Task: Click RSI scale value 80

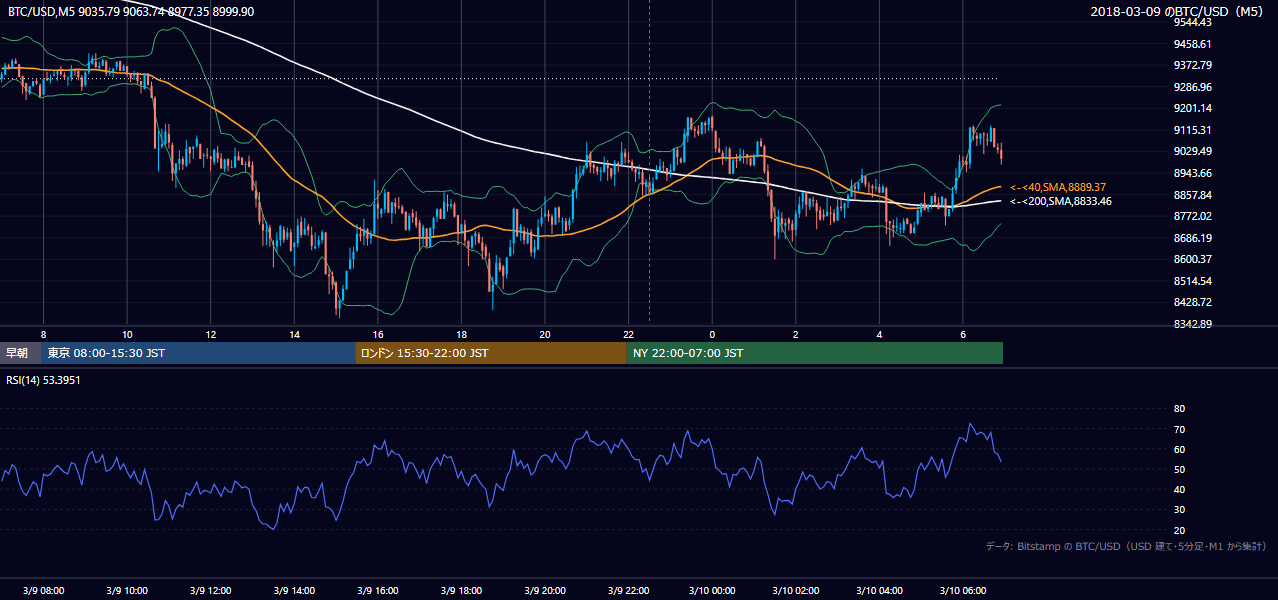Action: click(1179, 409)
